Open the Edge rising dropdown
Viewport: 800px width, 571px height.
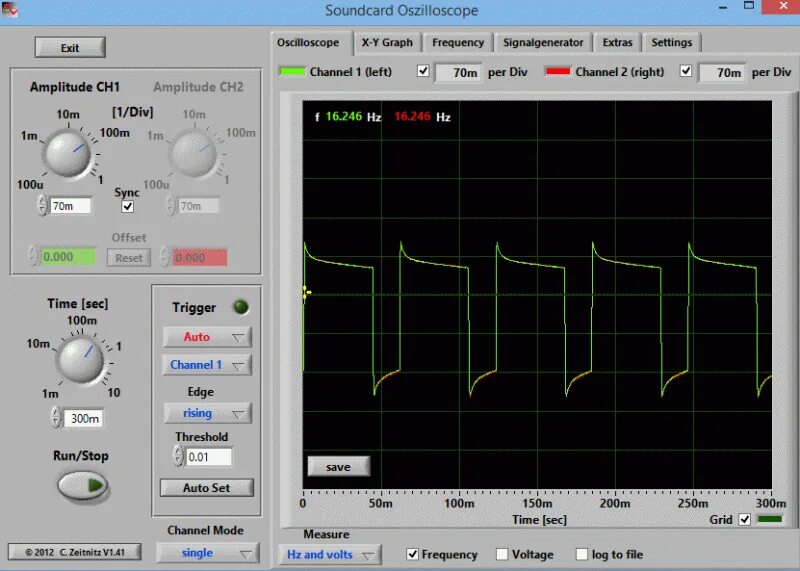click(208, 413)
